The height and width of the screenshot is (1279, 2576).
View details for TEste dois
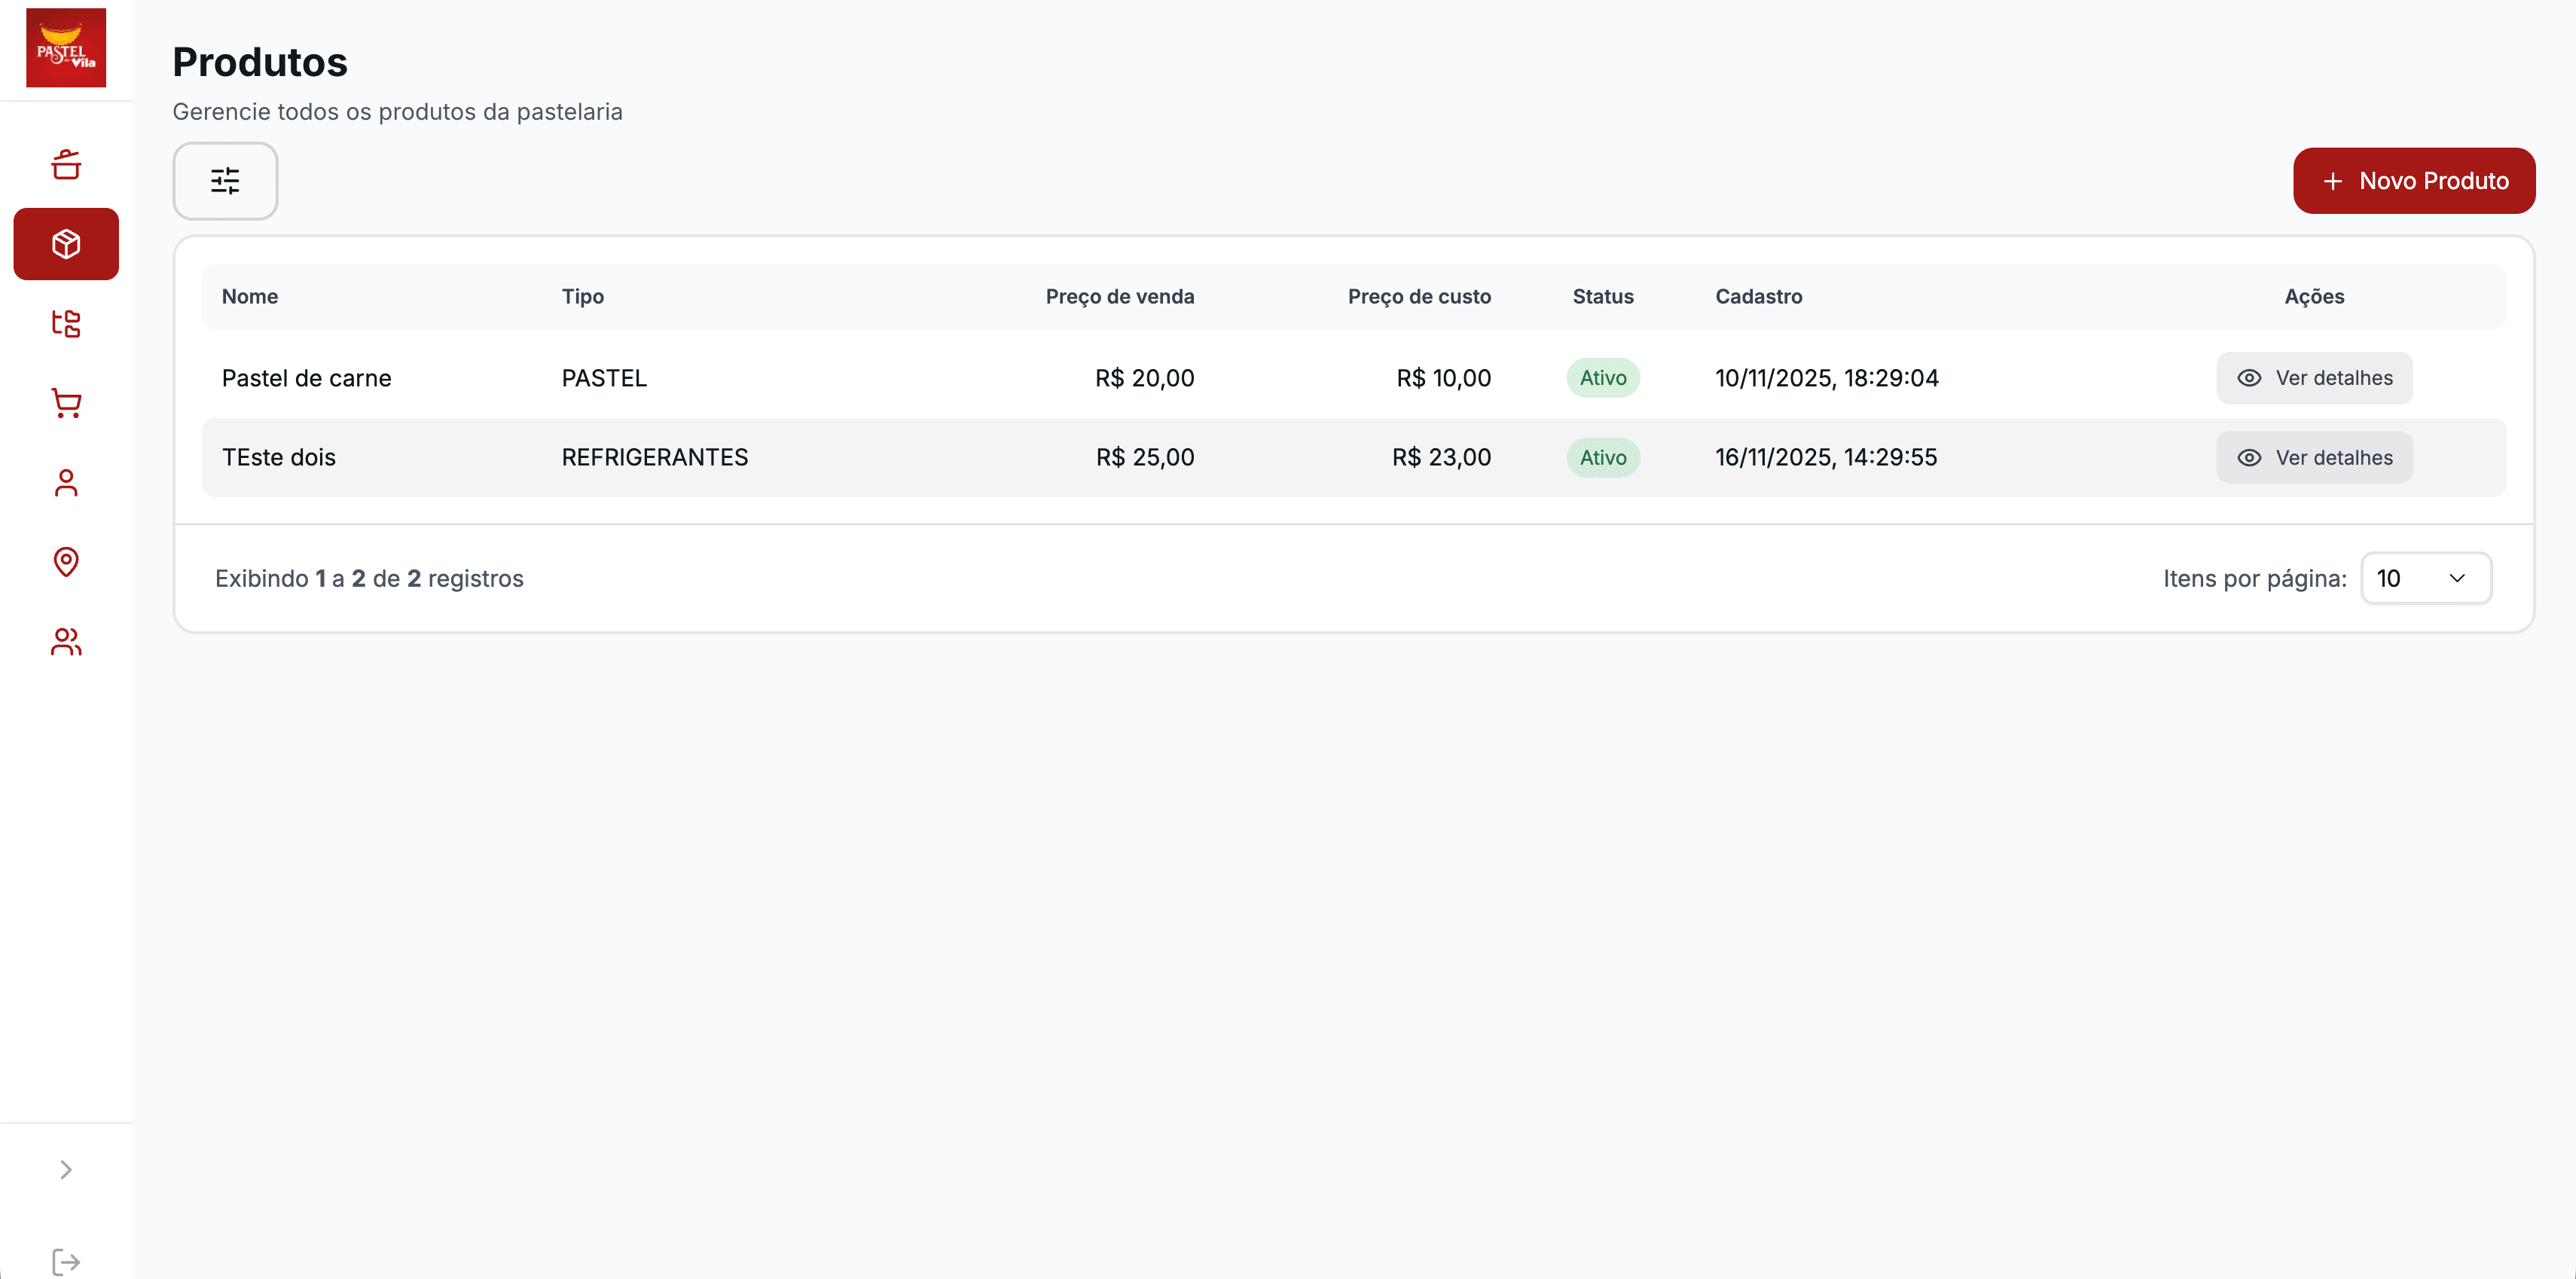pyautogui.click(x=2313, y=458)
